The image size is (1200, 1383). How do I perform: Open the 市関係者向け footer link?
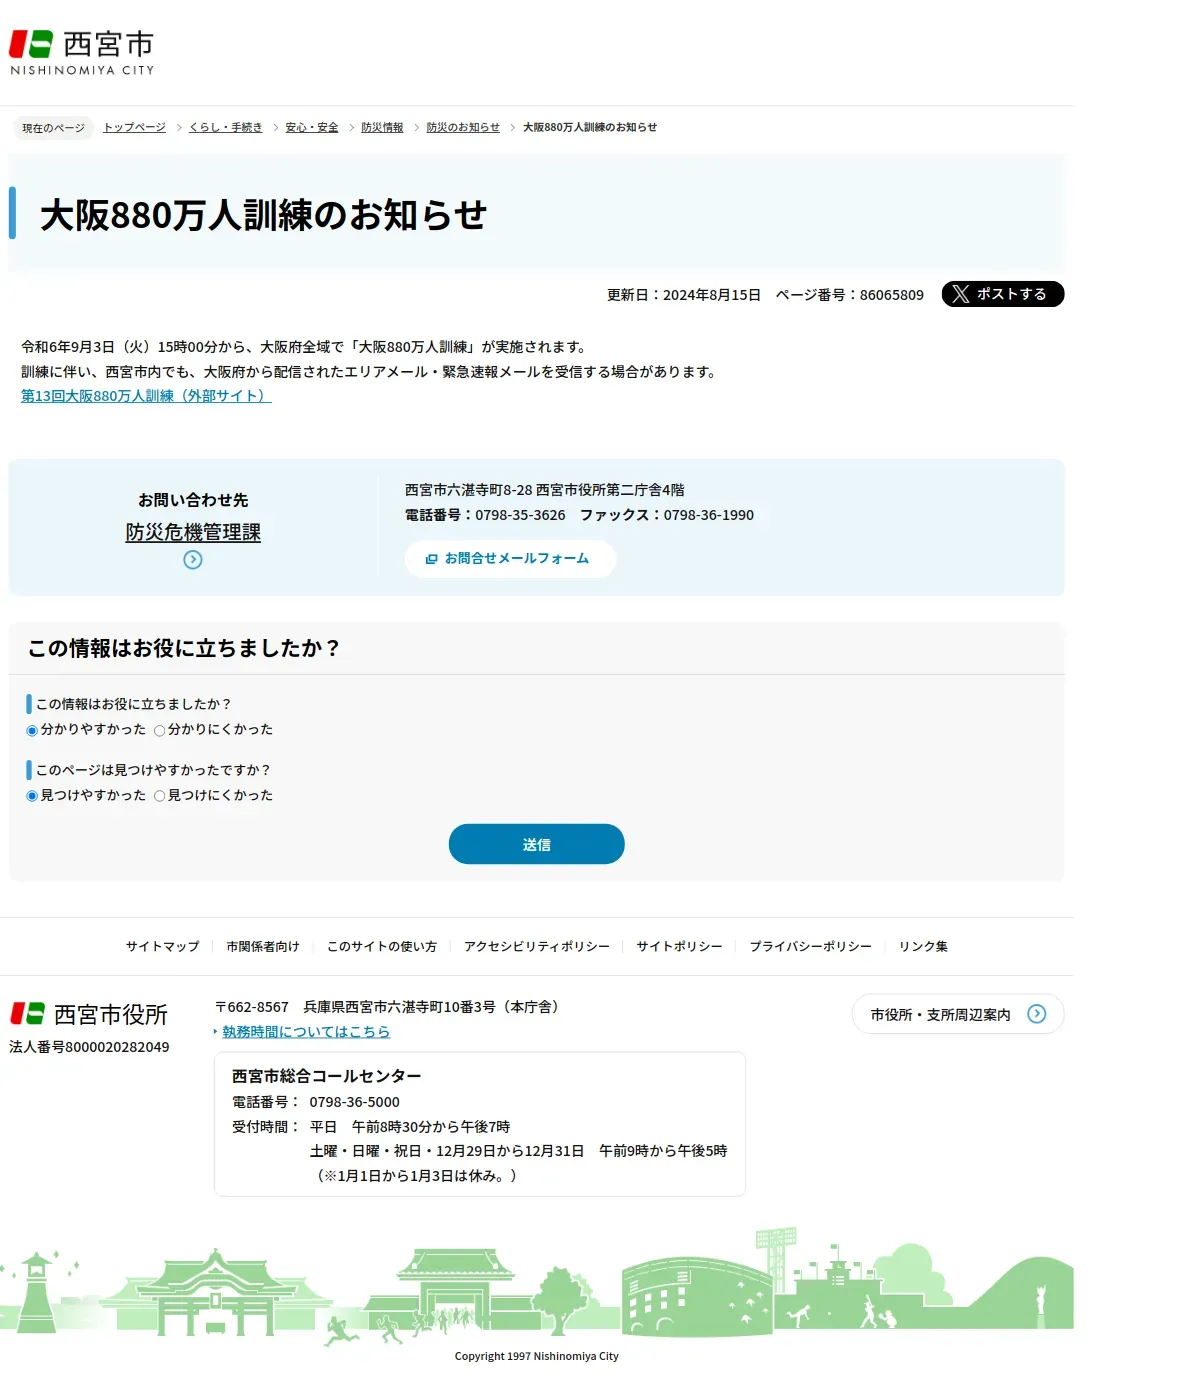click(x=263, y=946)
